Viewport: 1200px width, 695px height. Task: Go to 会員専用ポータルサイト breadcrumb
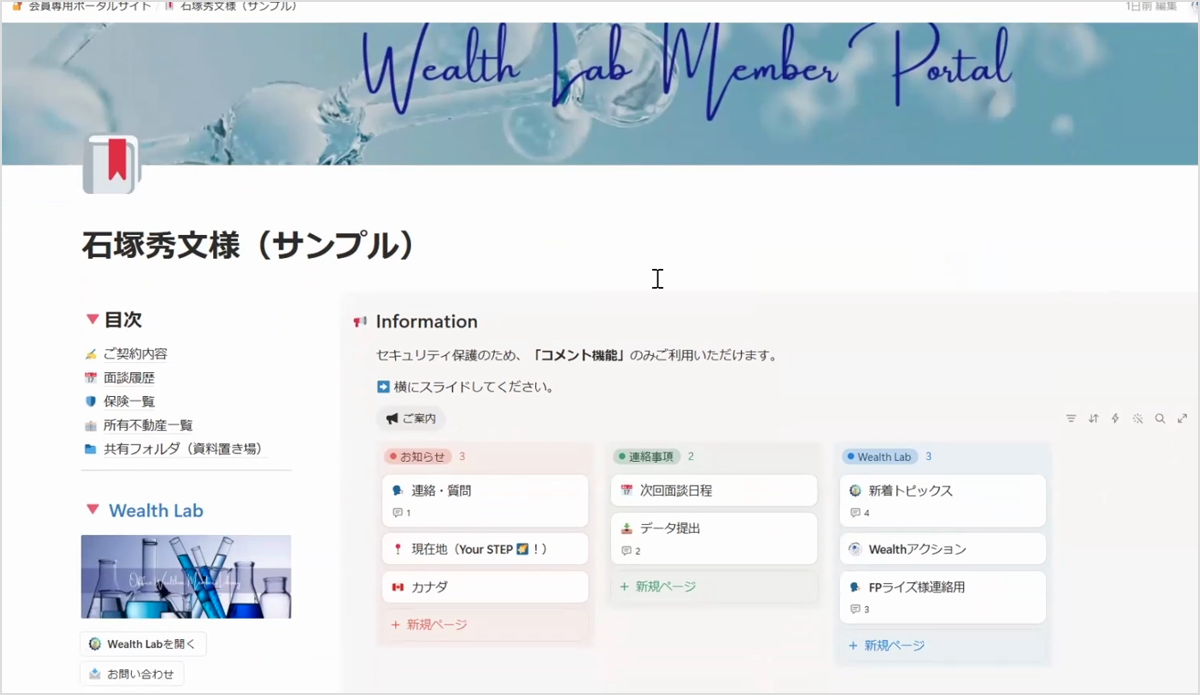coord(80,6)
